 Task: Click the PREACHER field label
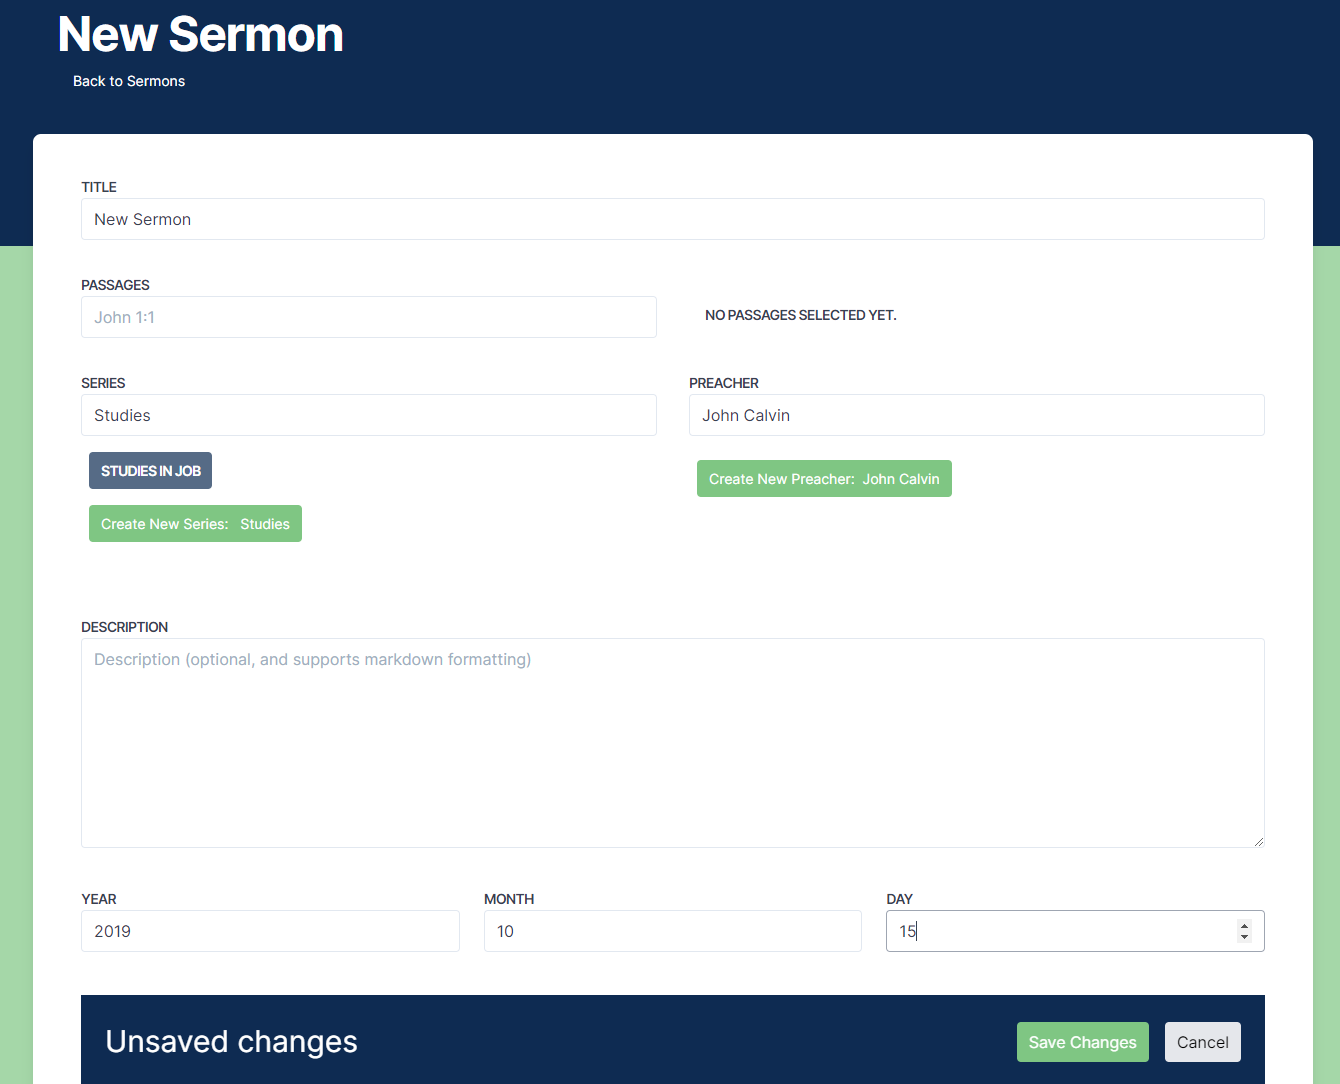(x=723, y=383)
